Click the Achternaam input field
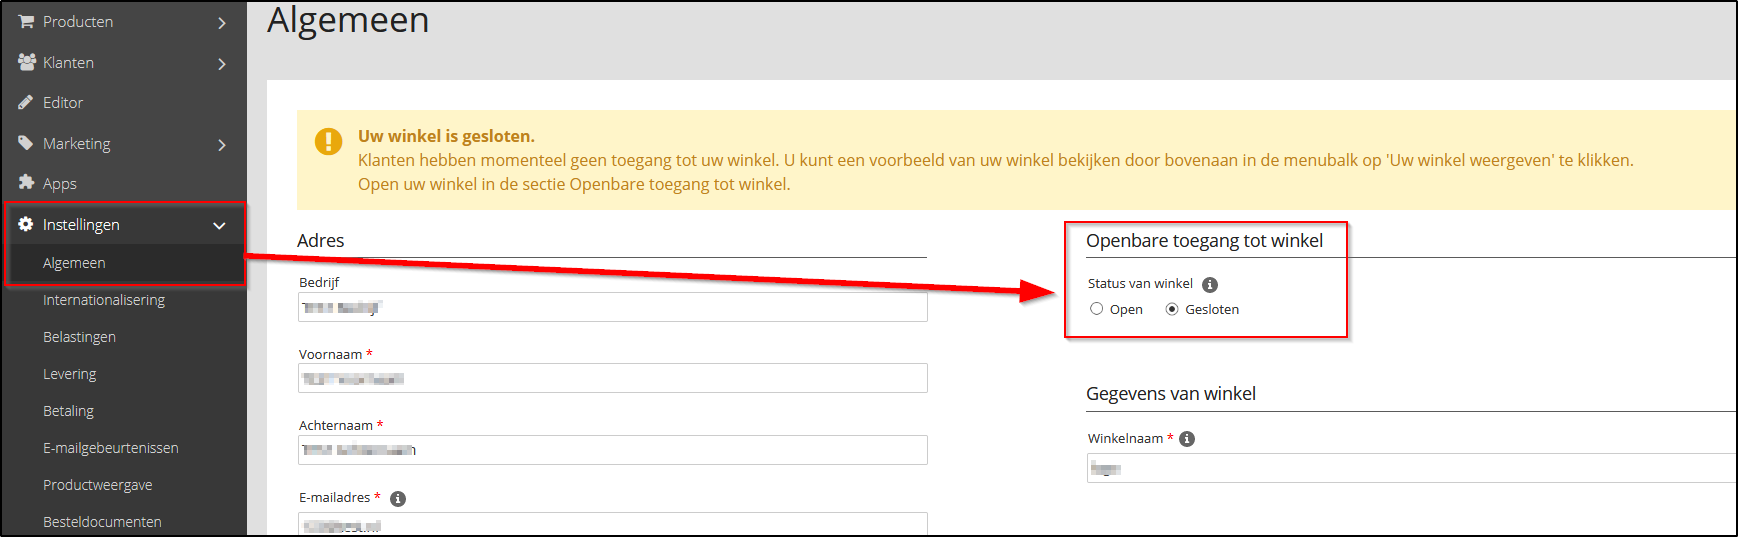The width and height of the screenshot is (1738, 537). coord(613,450)
